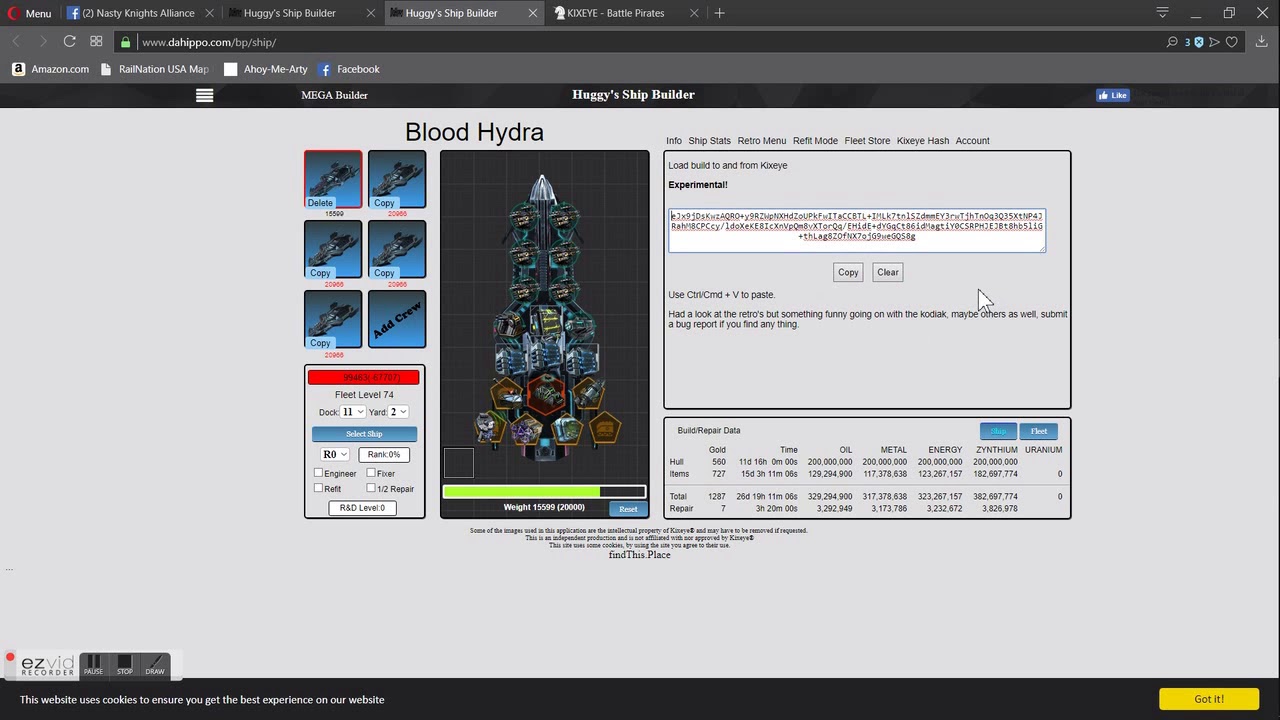The image size is (1280, 720).
Task: Switch to Refit Mode
Action: click(x=815, y=141)
